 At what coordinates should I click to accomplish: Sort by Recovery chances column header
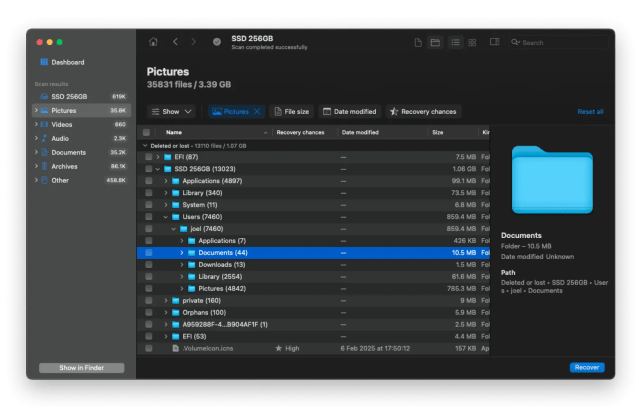300,132
